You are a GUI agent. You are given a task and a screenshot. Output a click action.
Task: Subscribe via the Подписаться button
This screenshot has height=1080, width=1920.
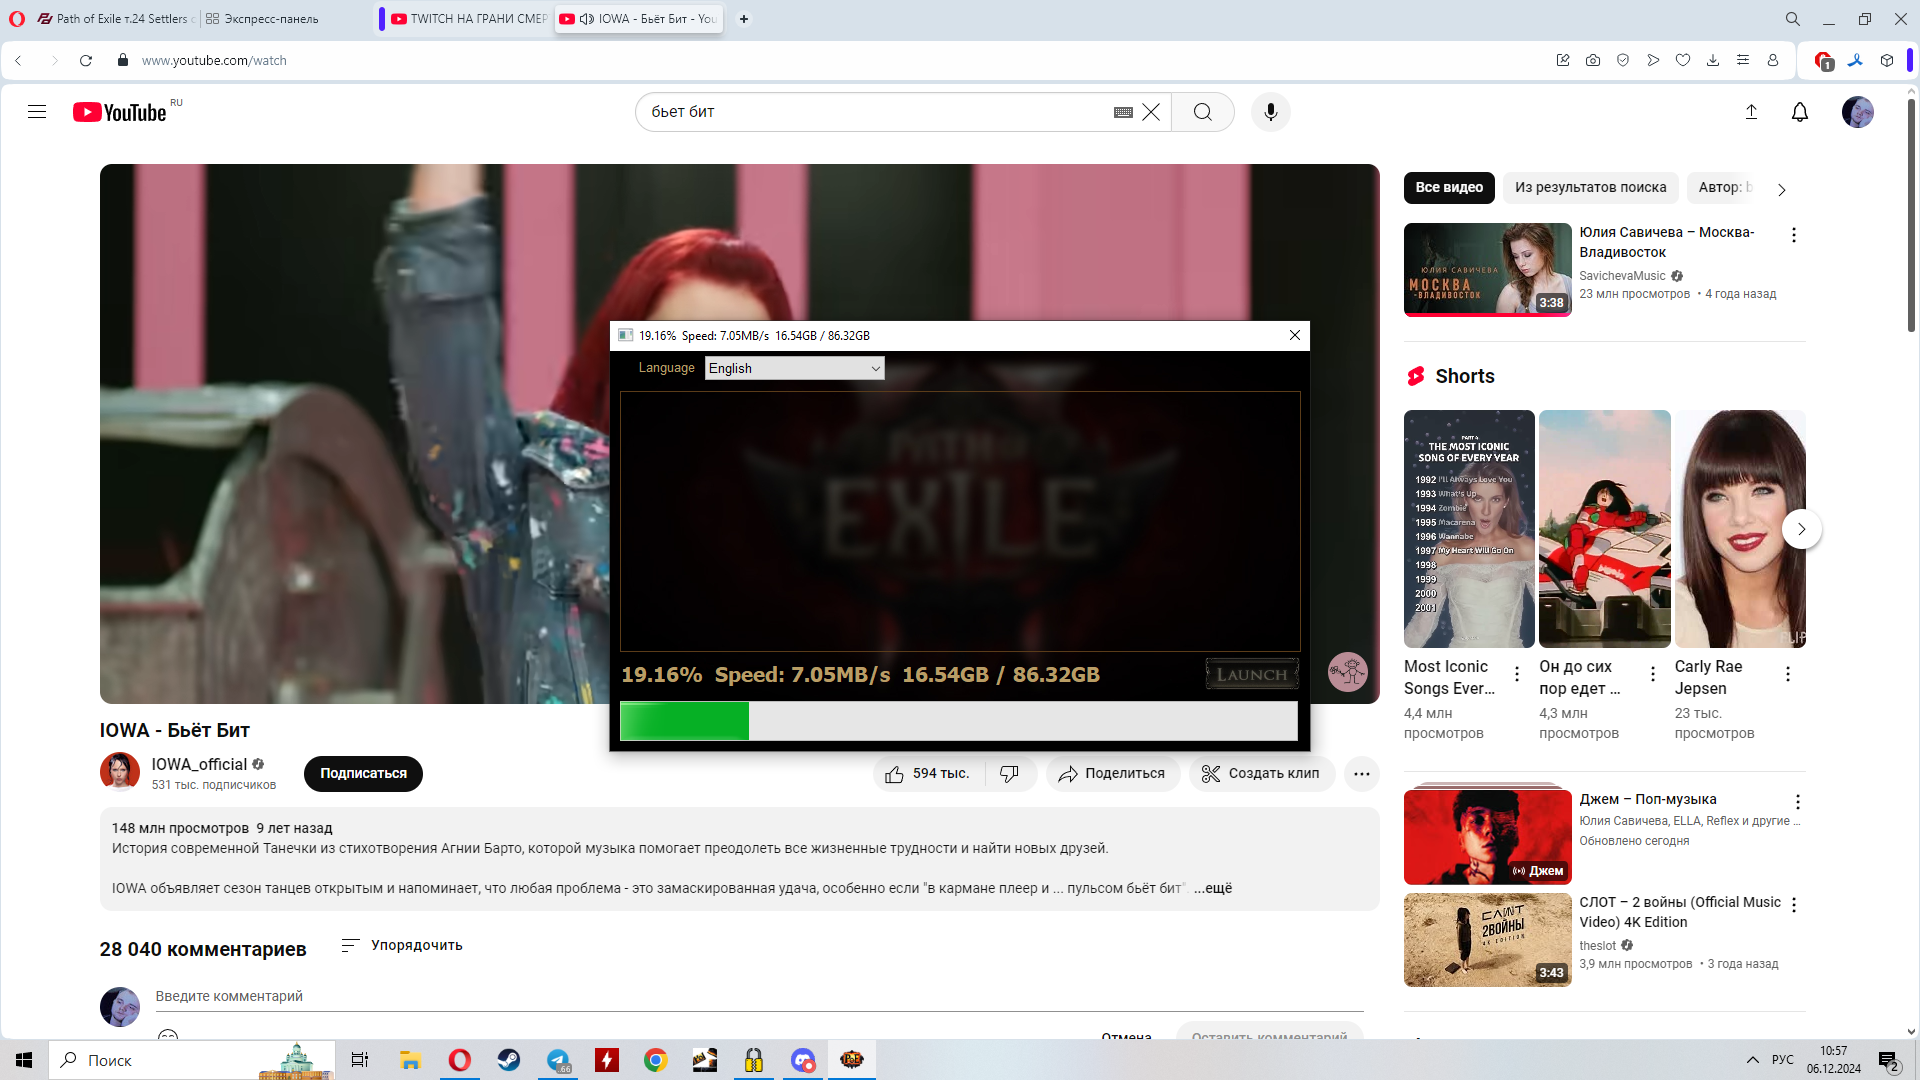(x=363, y=774)
